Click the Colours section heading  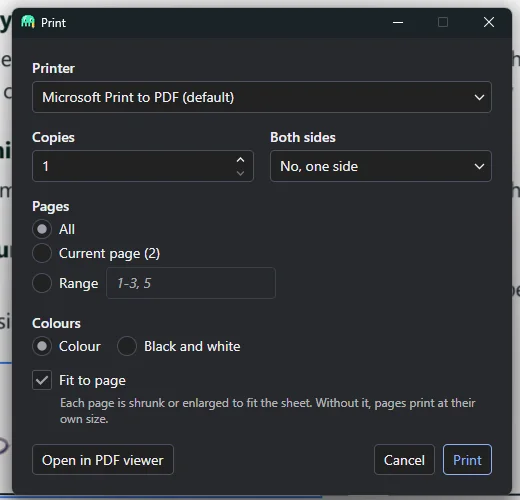click(56, 323)
